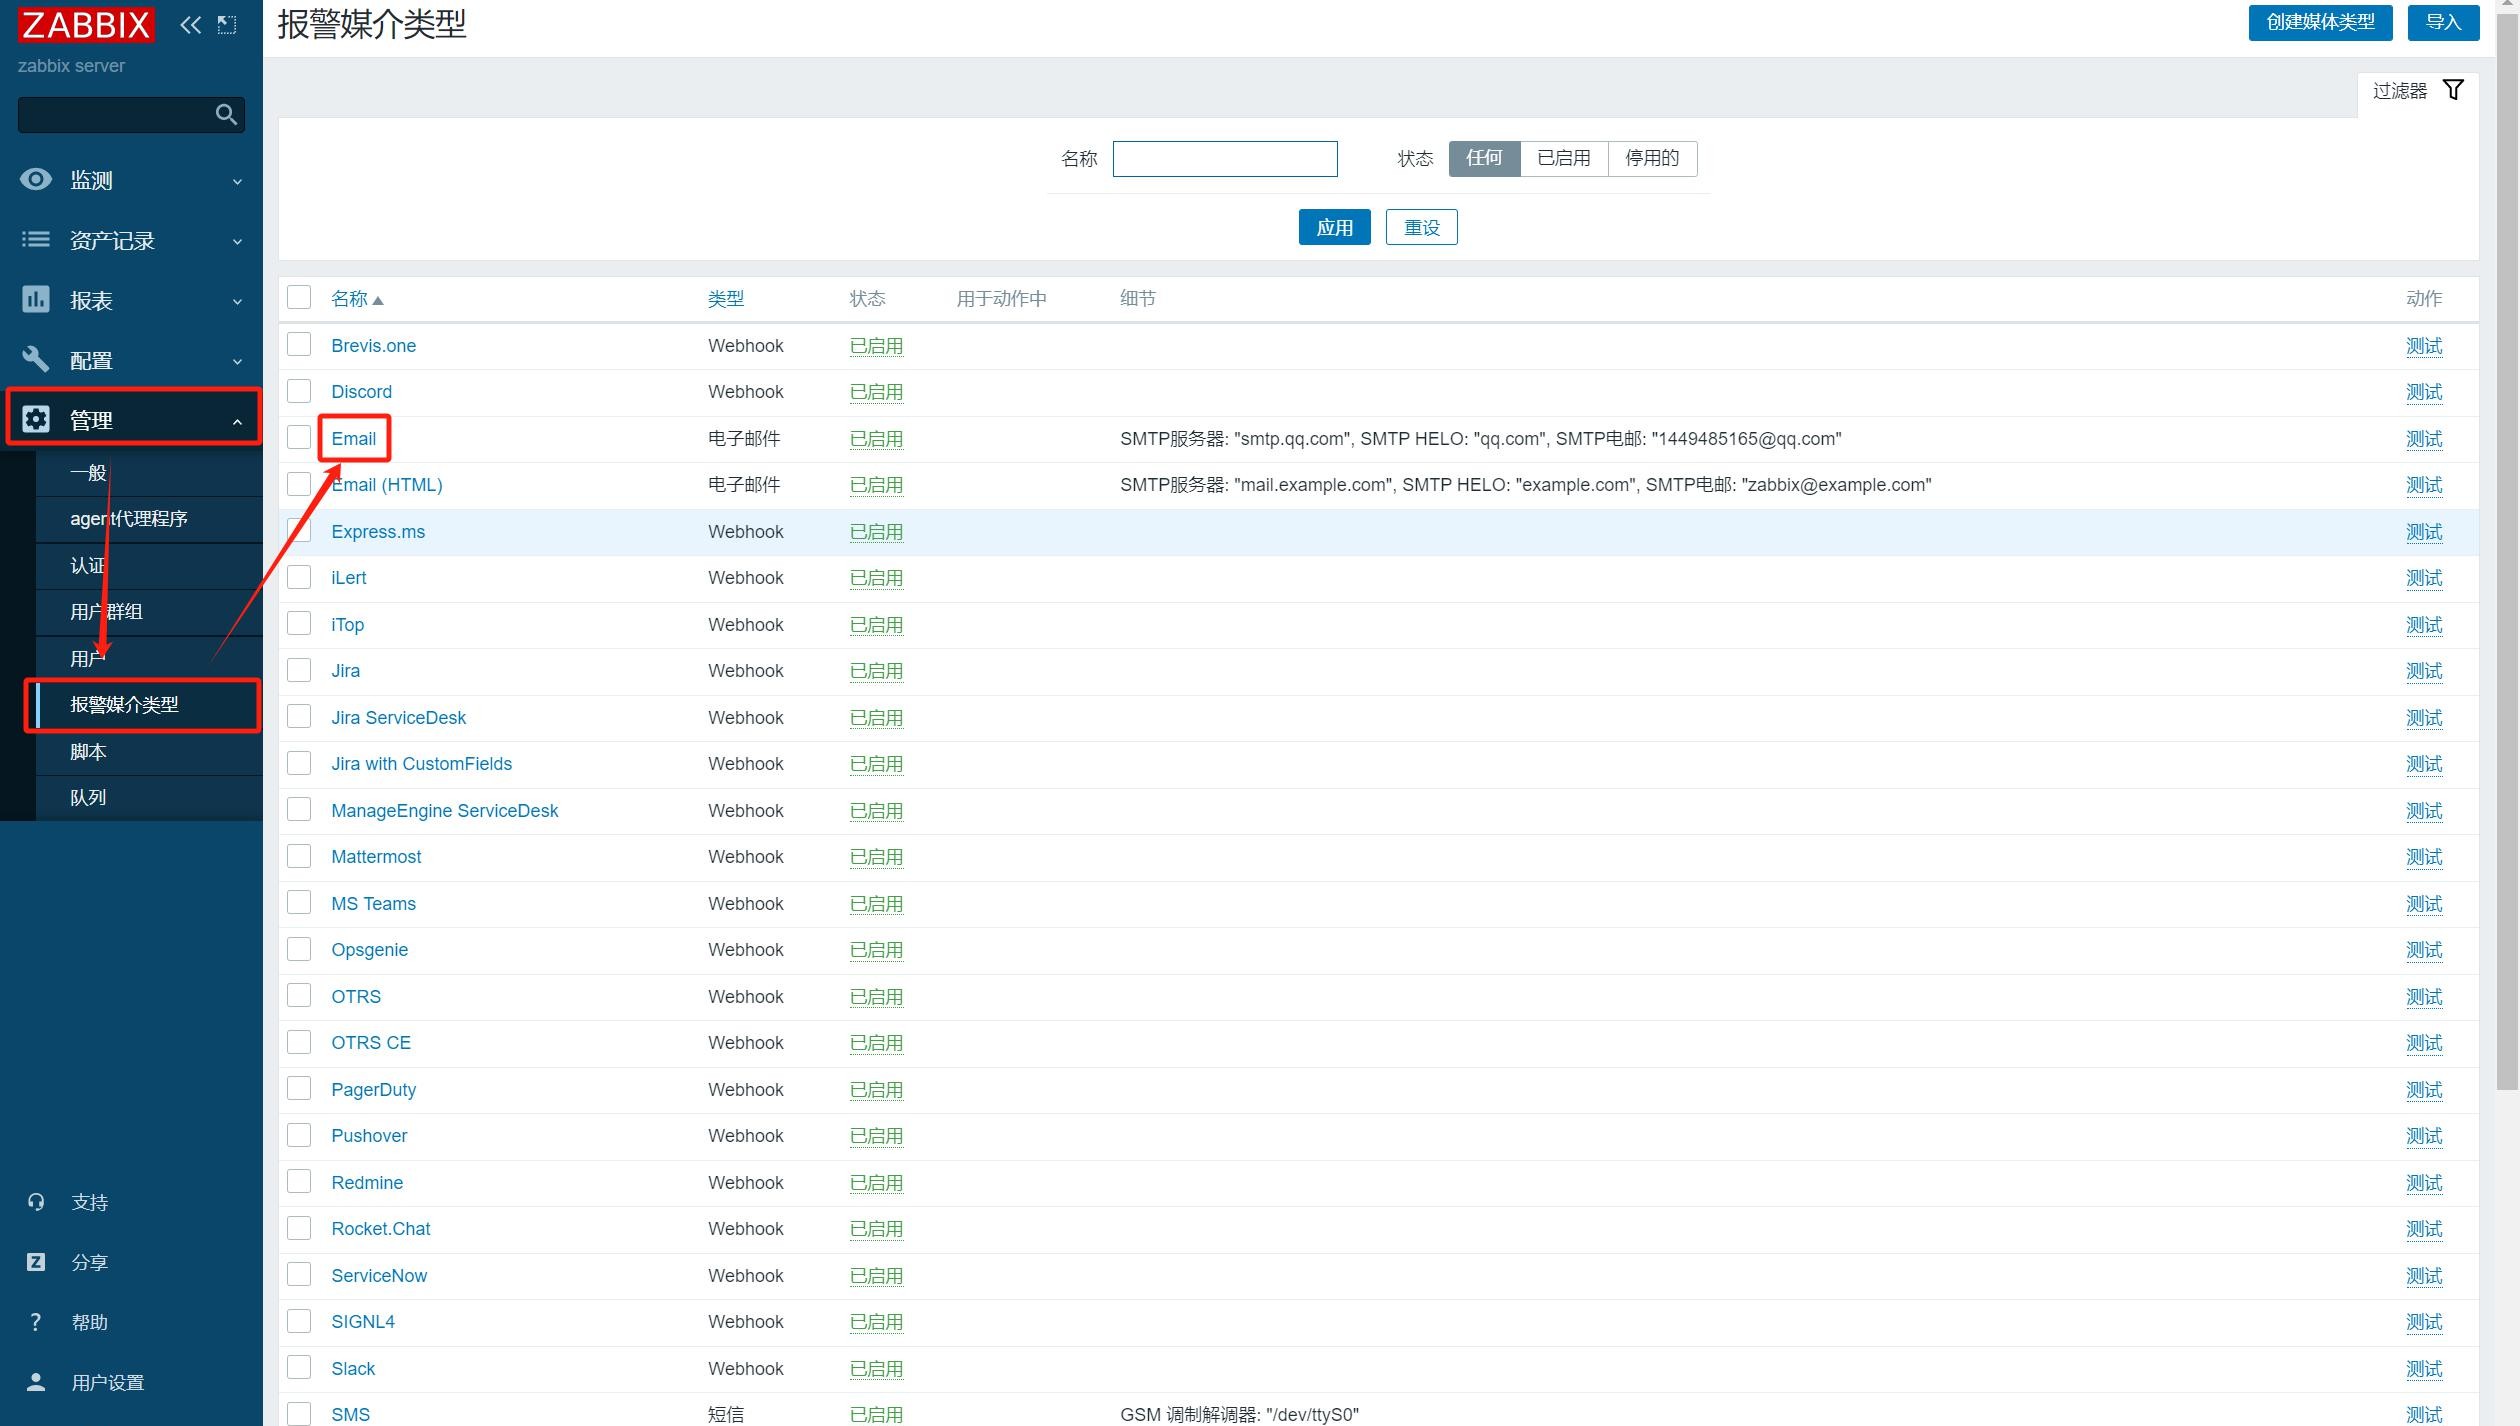Open user settings person icon
The height and width of the screenshot is (1426, 2520).
tap(36, 1382)
